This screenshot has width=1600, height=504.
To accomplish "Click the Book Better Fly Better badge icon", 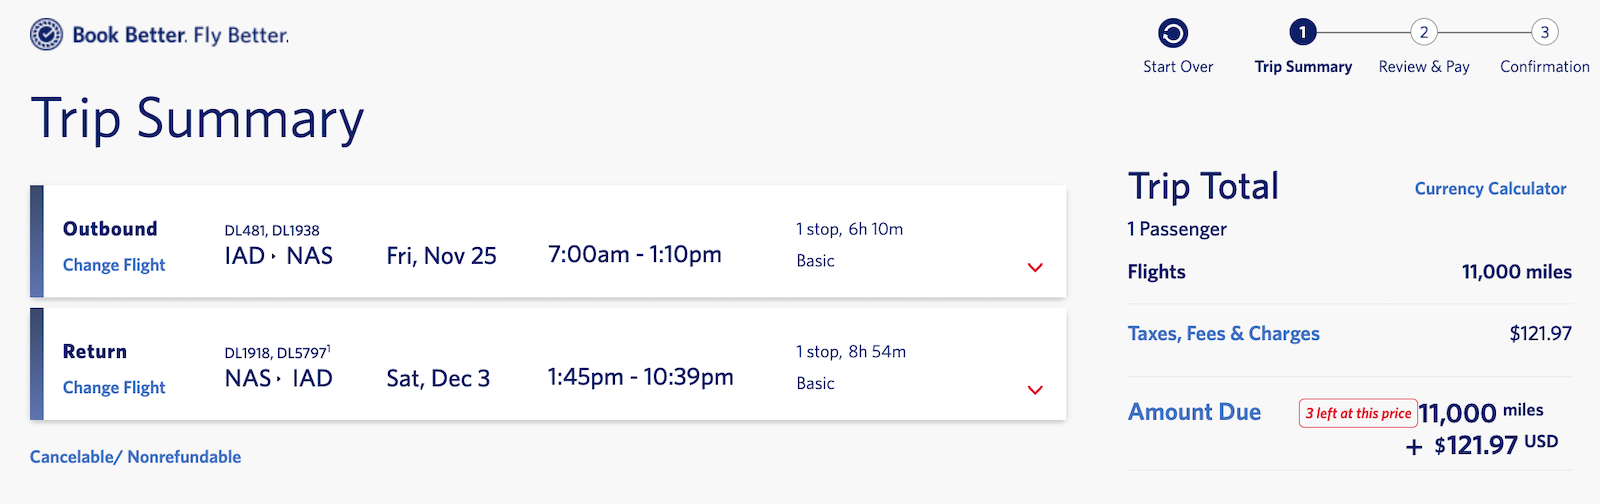I will pyautogui.click(x=47, y=35).
